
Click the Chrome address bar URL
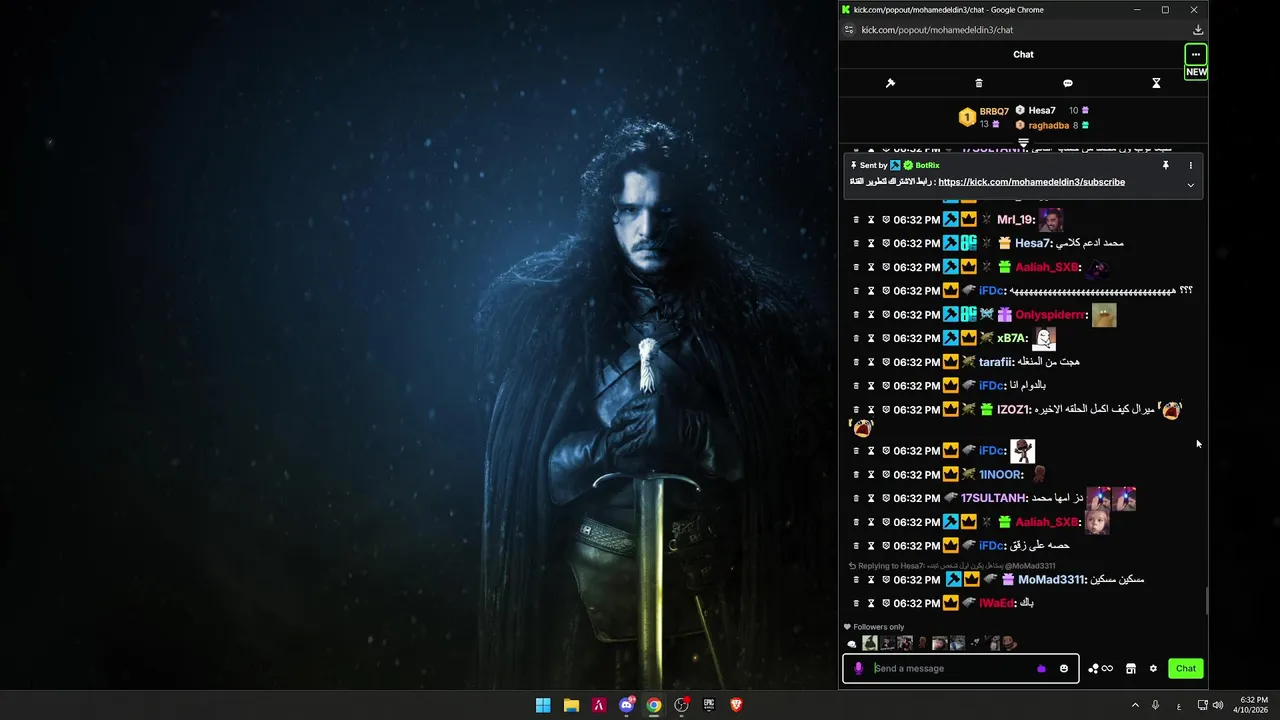(937, 30)
